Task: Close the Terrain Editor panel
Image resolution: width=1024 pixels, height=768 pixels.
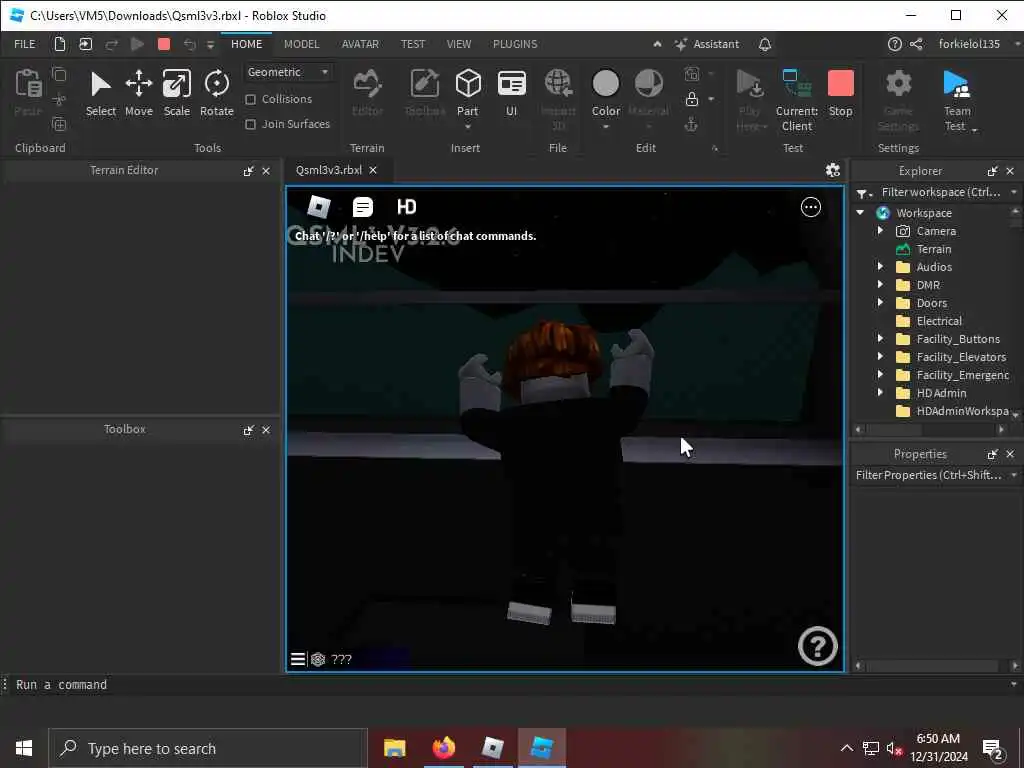Action: click(266, 171)
